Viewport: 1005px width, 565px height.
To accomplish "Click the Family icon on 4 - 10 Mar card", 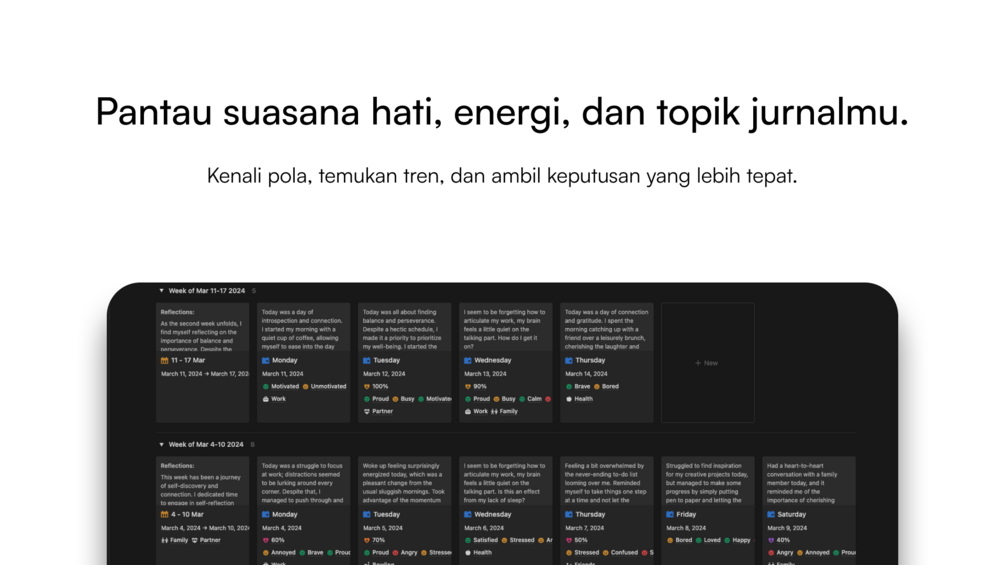I will tap(165, 540).
